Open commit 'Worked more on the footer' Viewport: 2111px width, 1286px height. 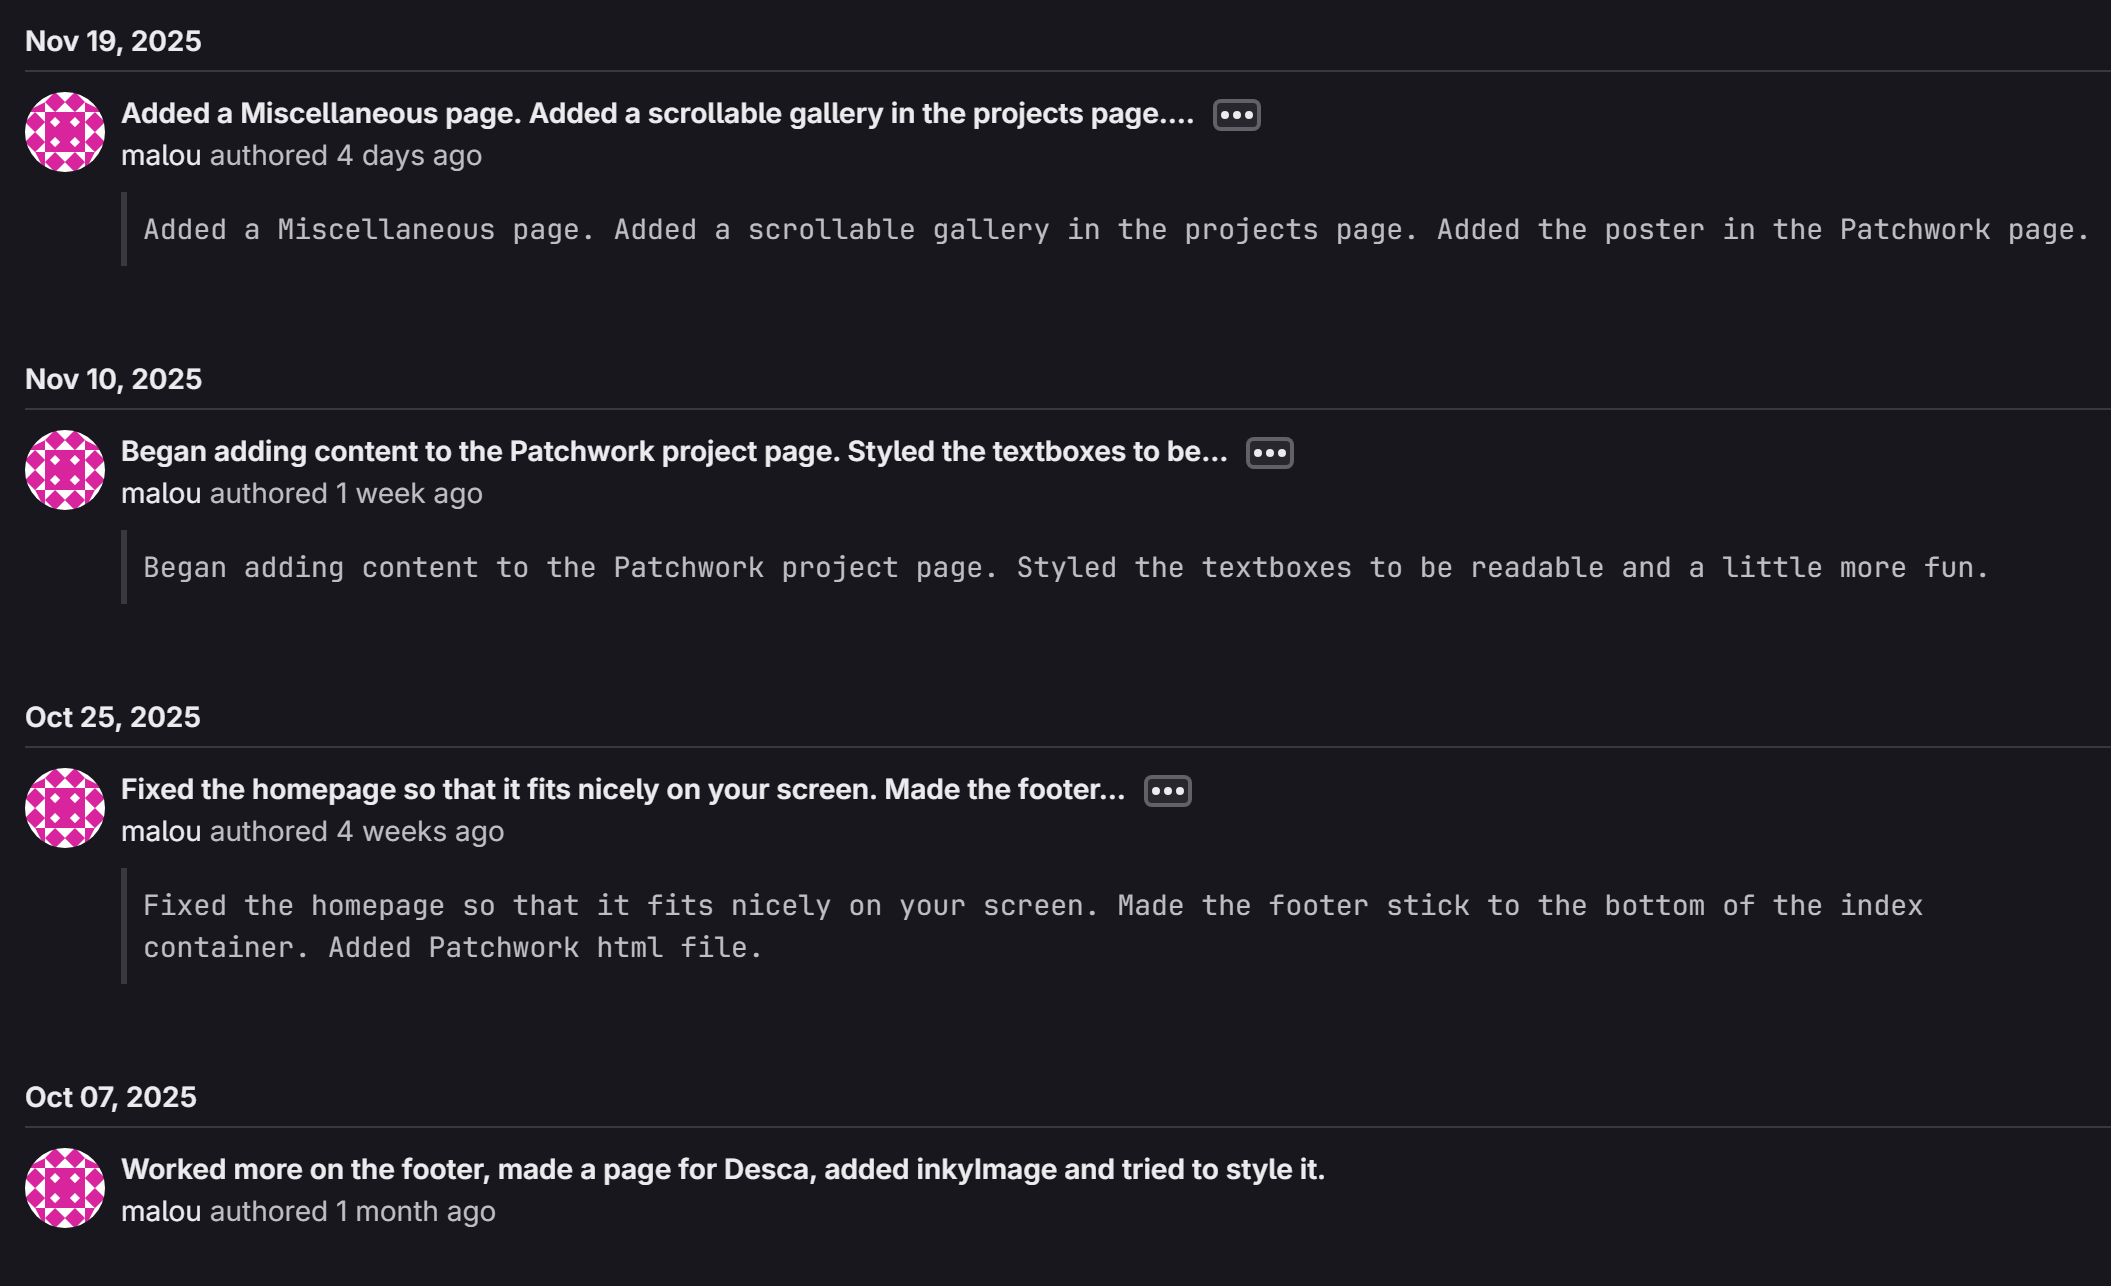pos(722,1170)
